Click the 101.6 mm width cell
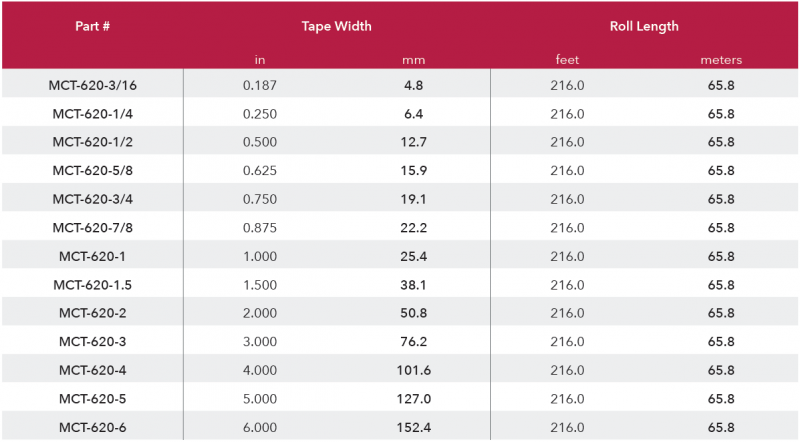Viewport: 800px width, 442px height. 414,370
